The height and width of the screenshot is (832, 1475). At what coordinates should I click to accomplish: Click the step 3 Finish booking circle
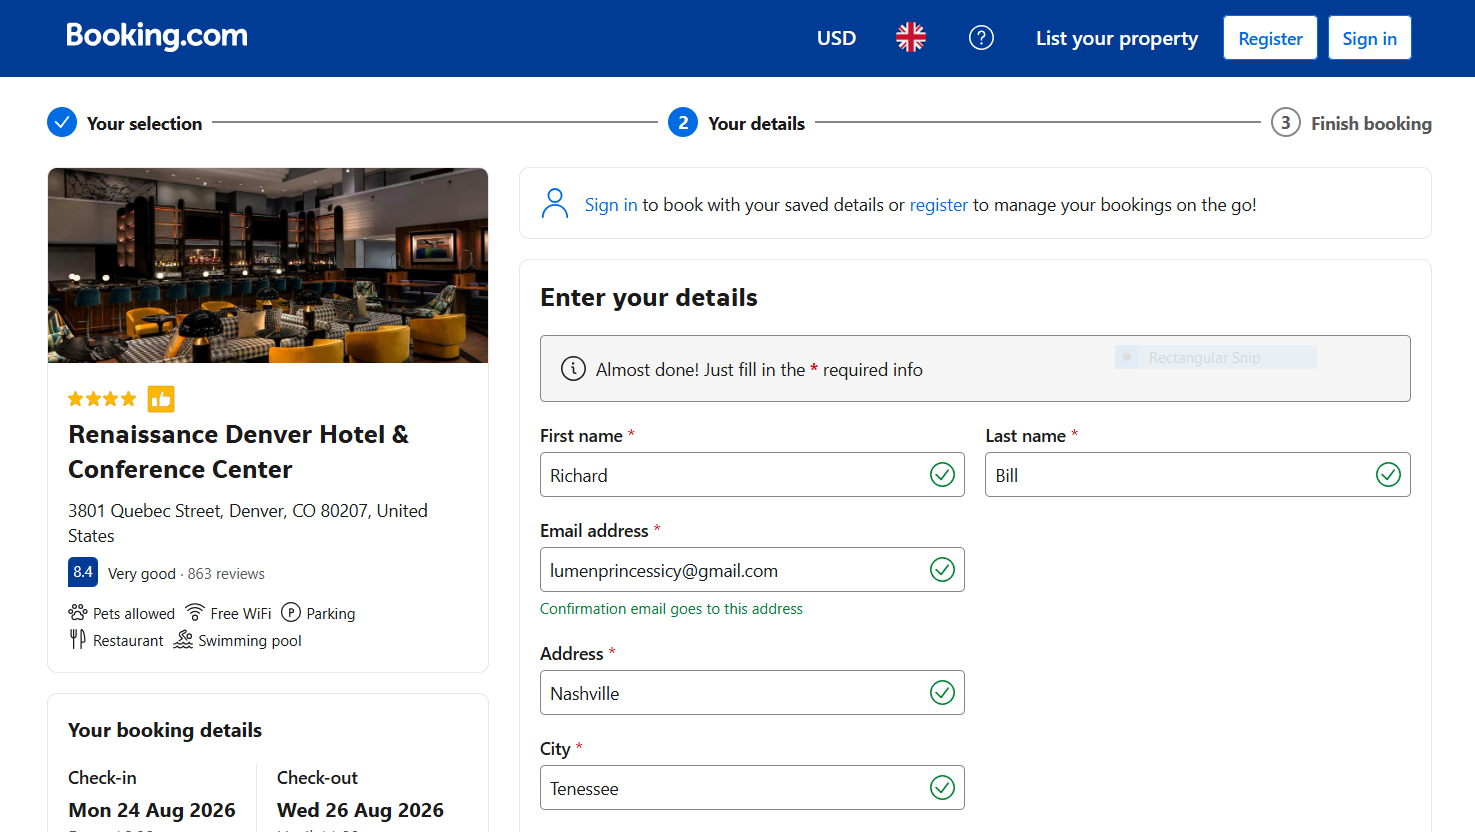(x=1286, y=122)
